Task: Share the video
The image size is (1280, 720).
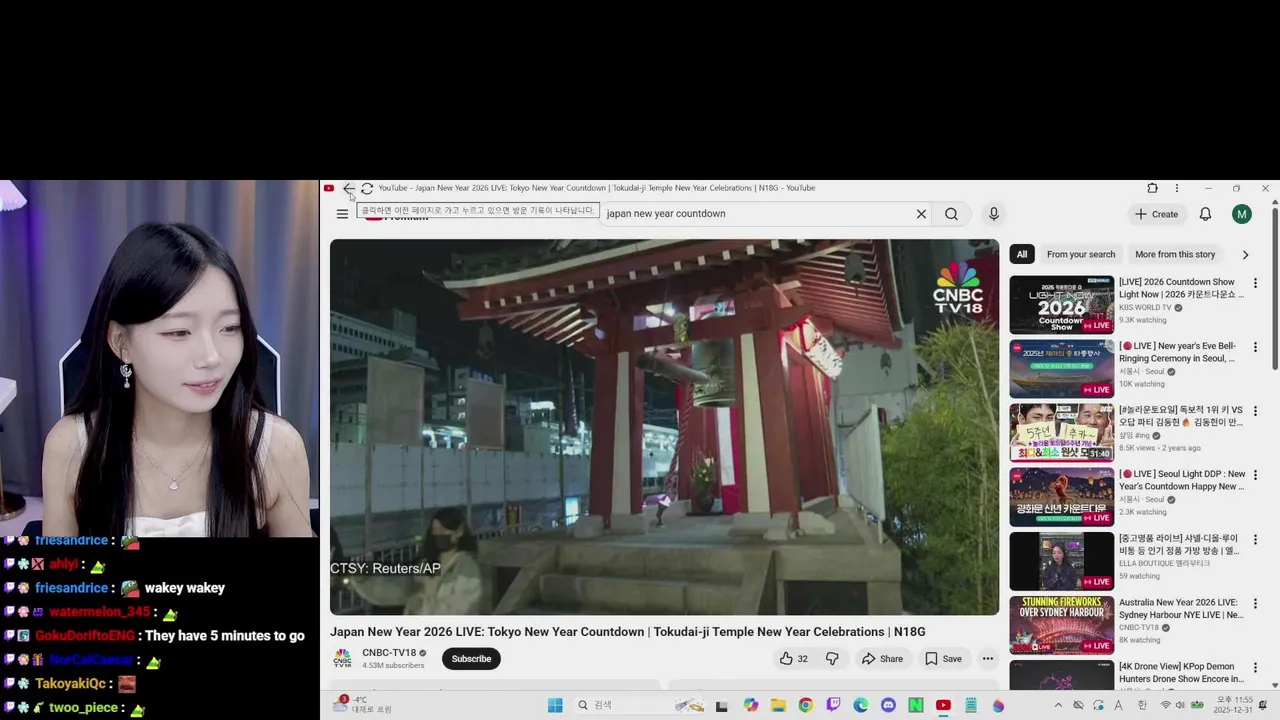Action: tap(882, 659)
